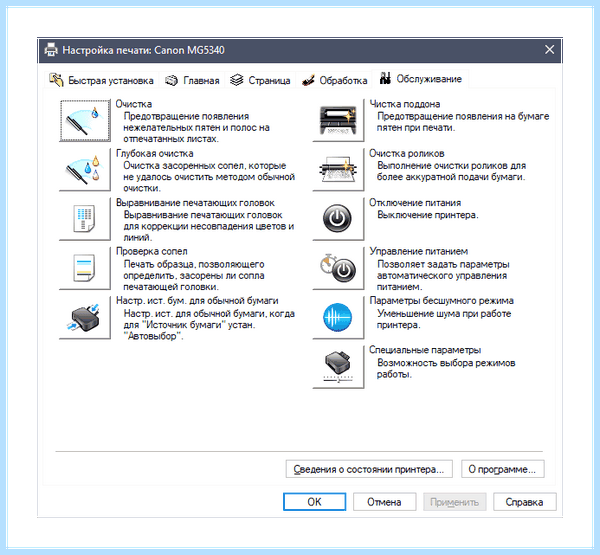
Task: Click Проверка сопел heading text
Action: click(152, 251)
